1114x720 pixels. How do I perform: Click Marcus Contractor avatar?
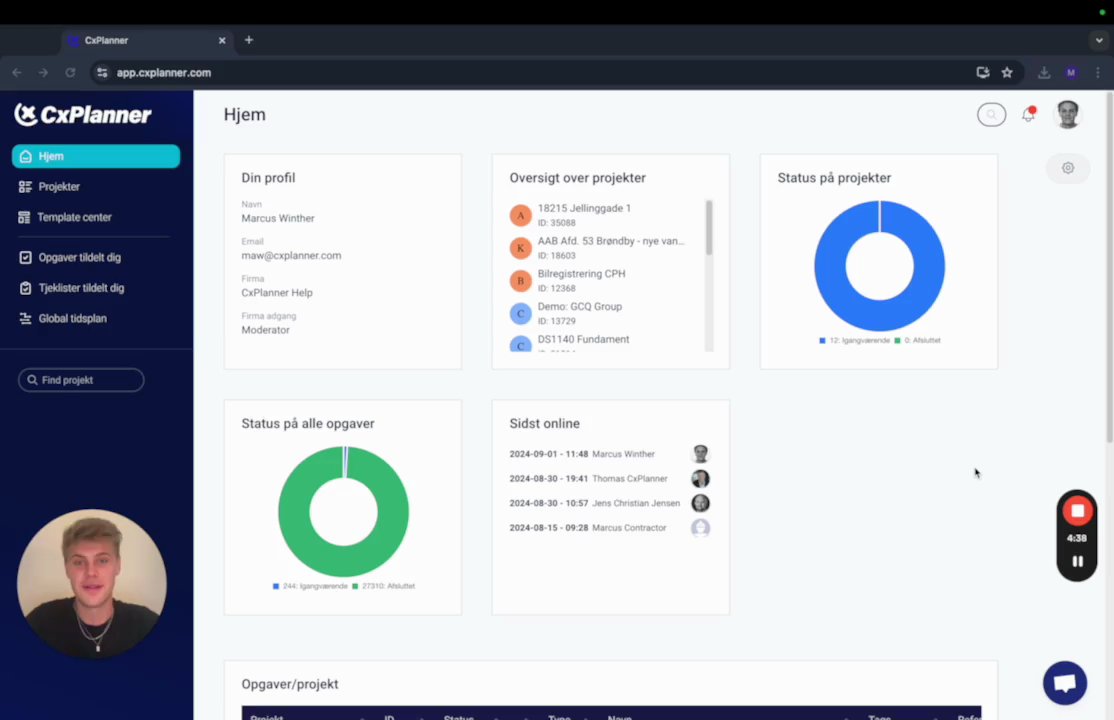[x=701, y=527]
